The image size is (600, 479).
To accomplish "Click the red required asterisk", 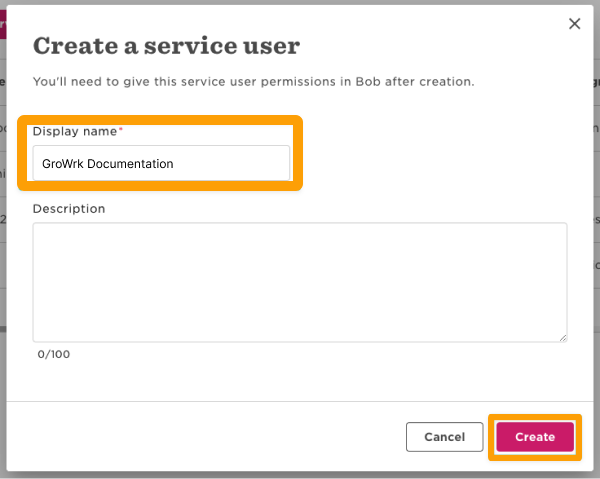I will 121,131.
